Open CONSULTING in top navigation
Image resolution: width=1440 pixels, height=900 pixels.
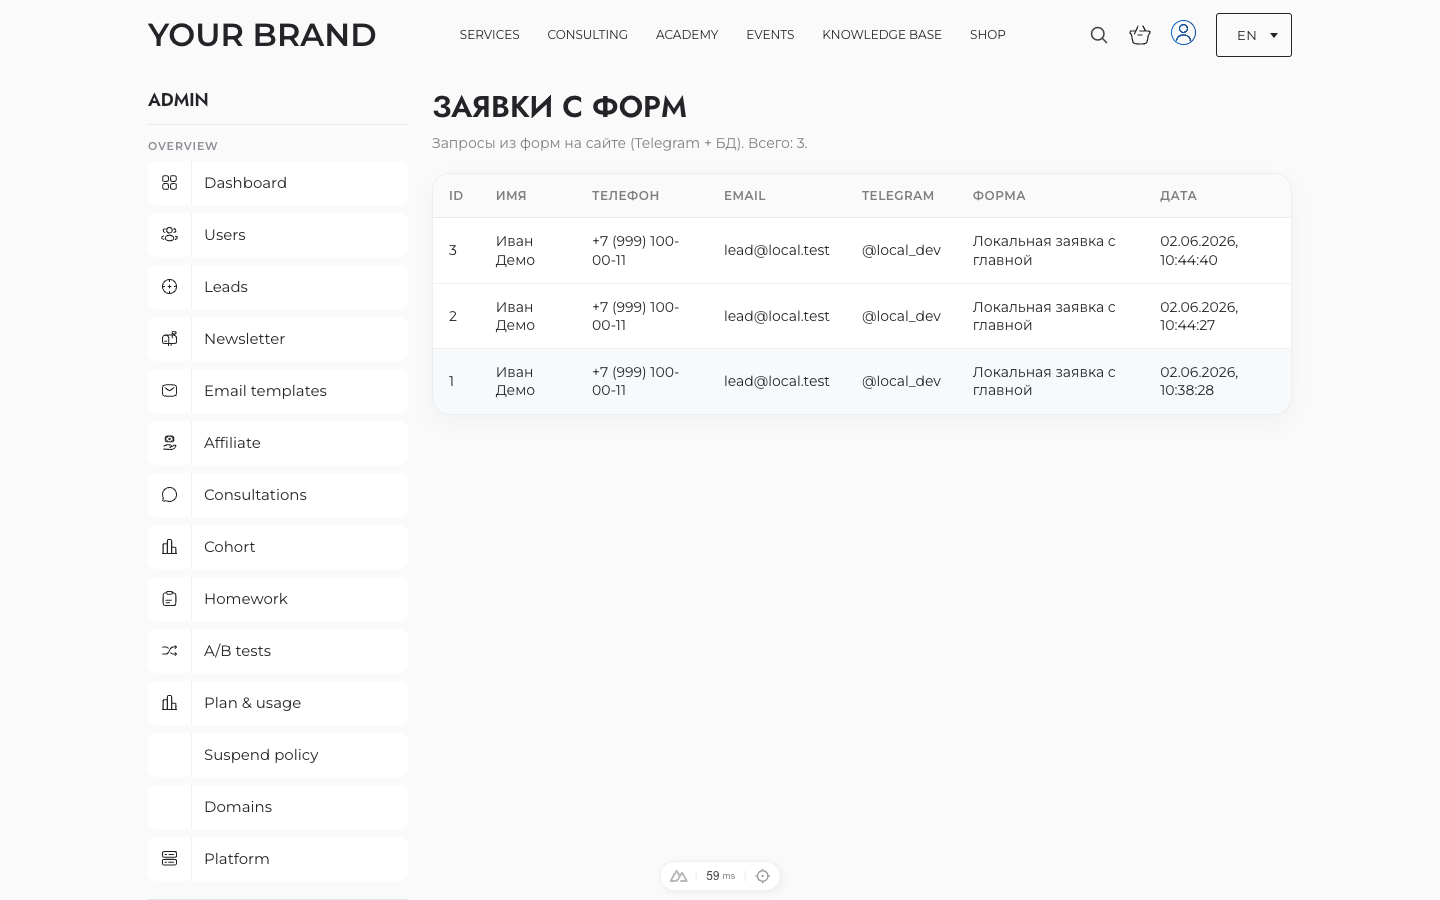point(587,35)
